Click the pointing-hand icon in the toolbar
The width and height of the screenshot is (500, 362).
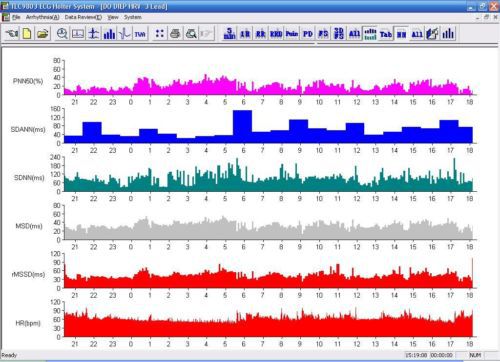(12, 34)
